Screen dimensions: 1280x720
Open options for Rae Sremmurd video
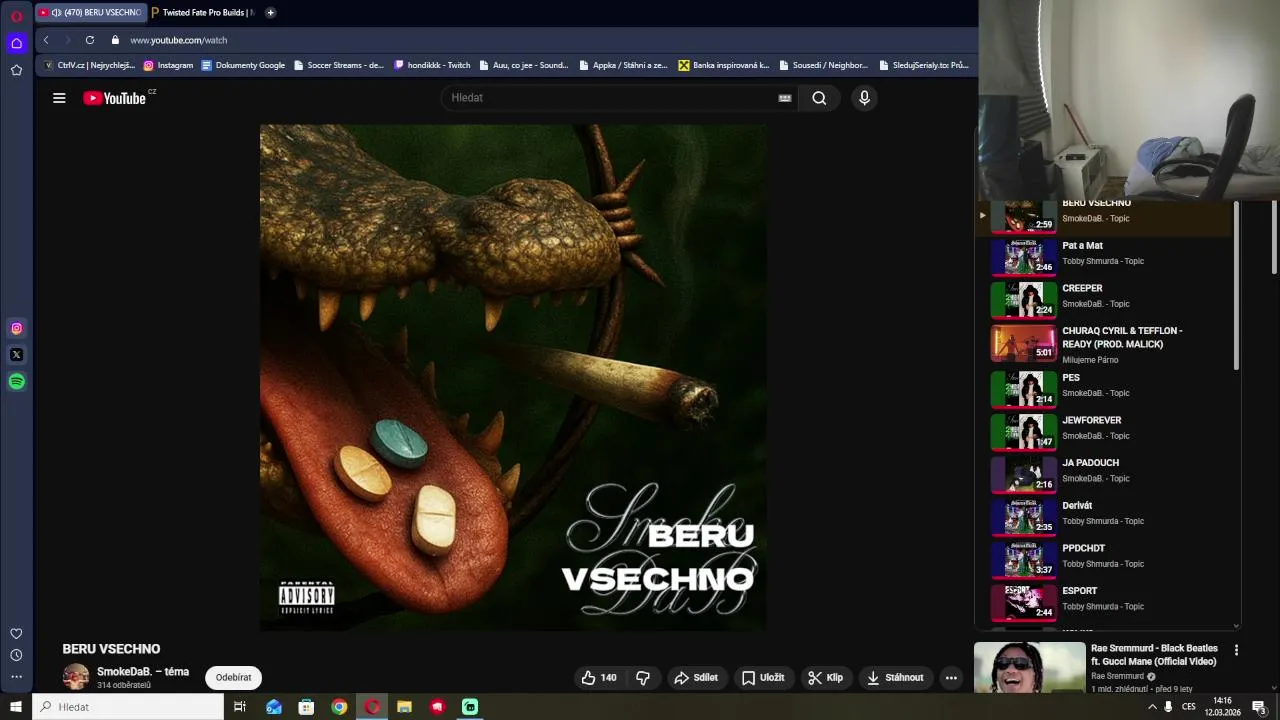click(1236, 650)
